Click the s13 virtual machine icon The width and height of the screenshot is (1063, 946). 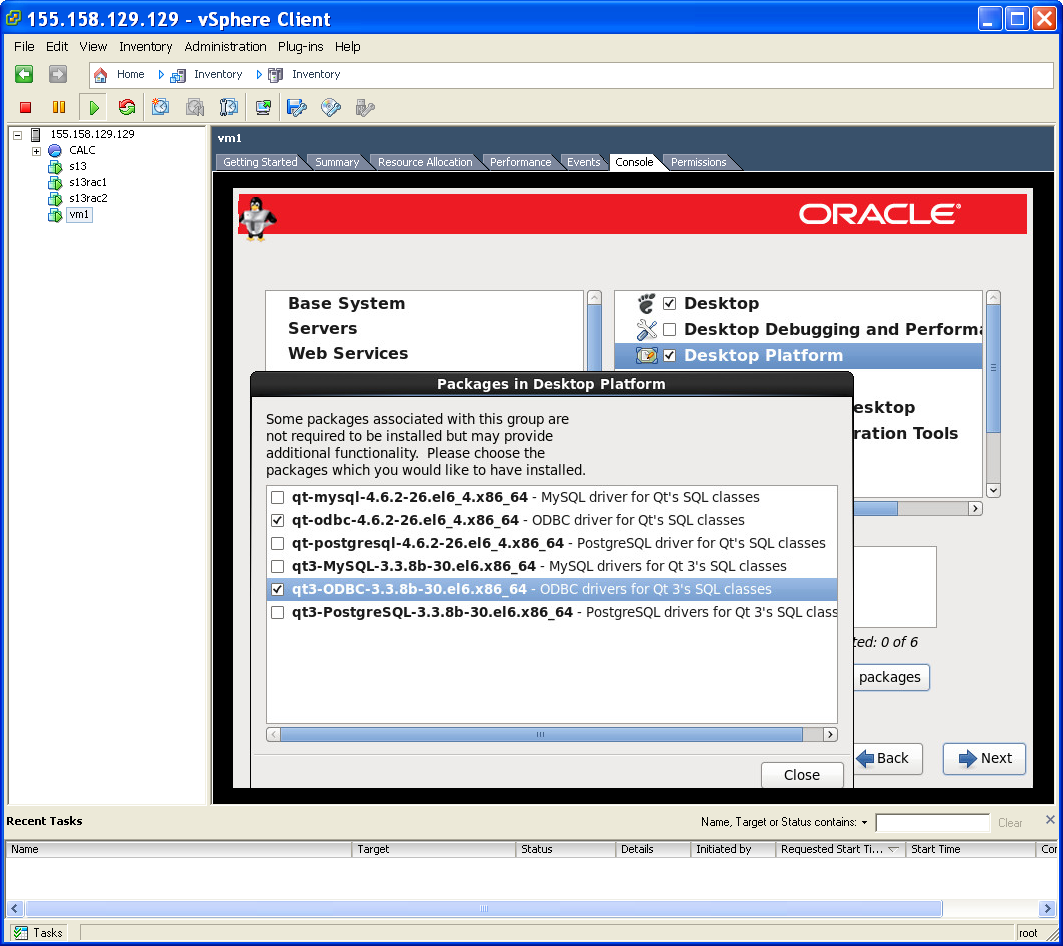point(55,167)
